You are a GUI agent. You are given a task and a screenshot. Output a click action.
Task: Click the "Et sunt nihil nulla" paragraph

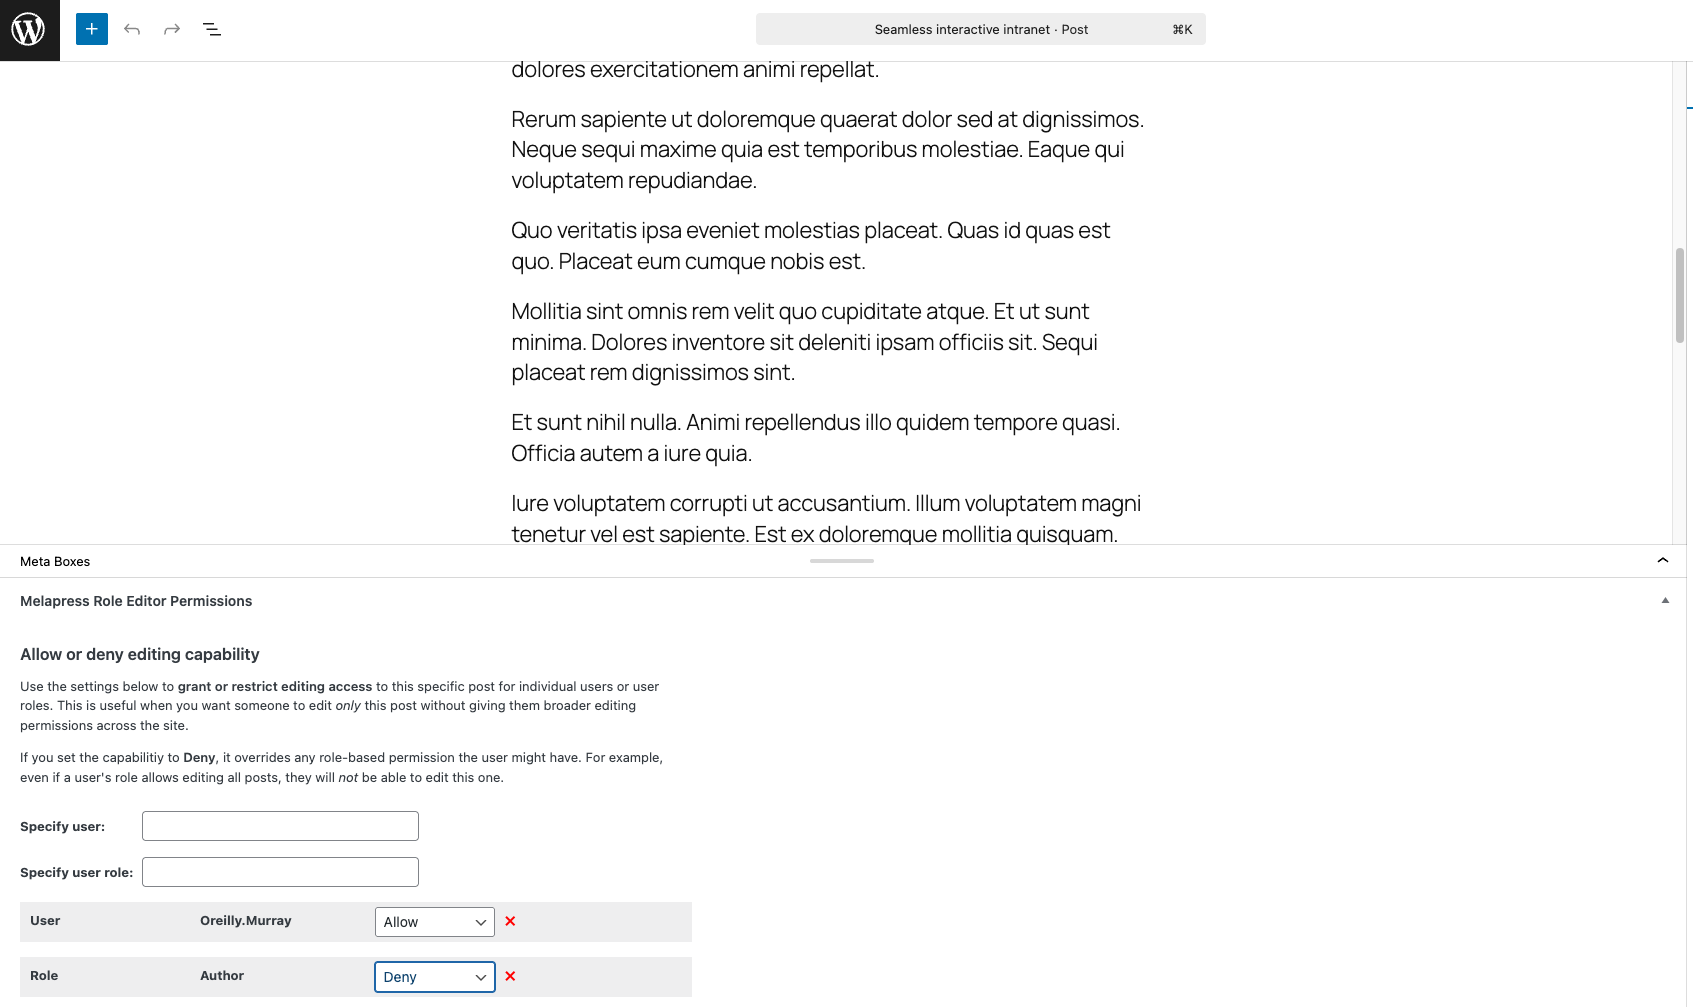[x=815, y=438]
